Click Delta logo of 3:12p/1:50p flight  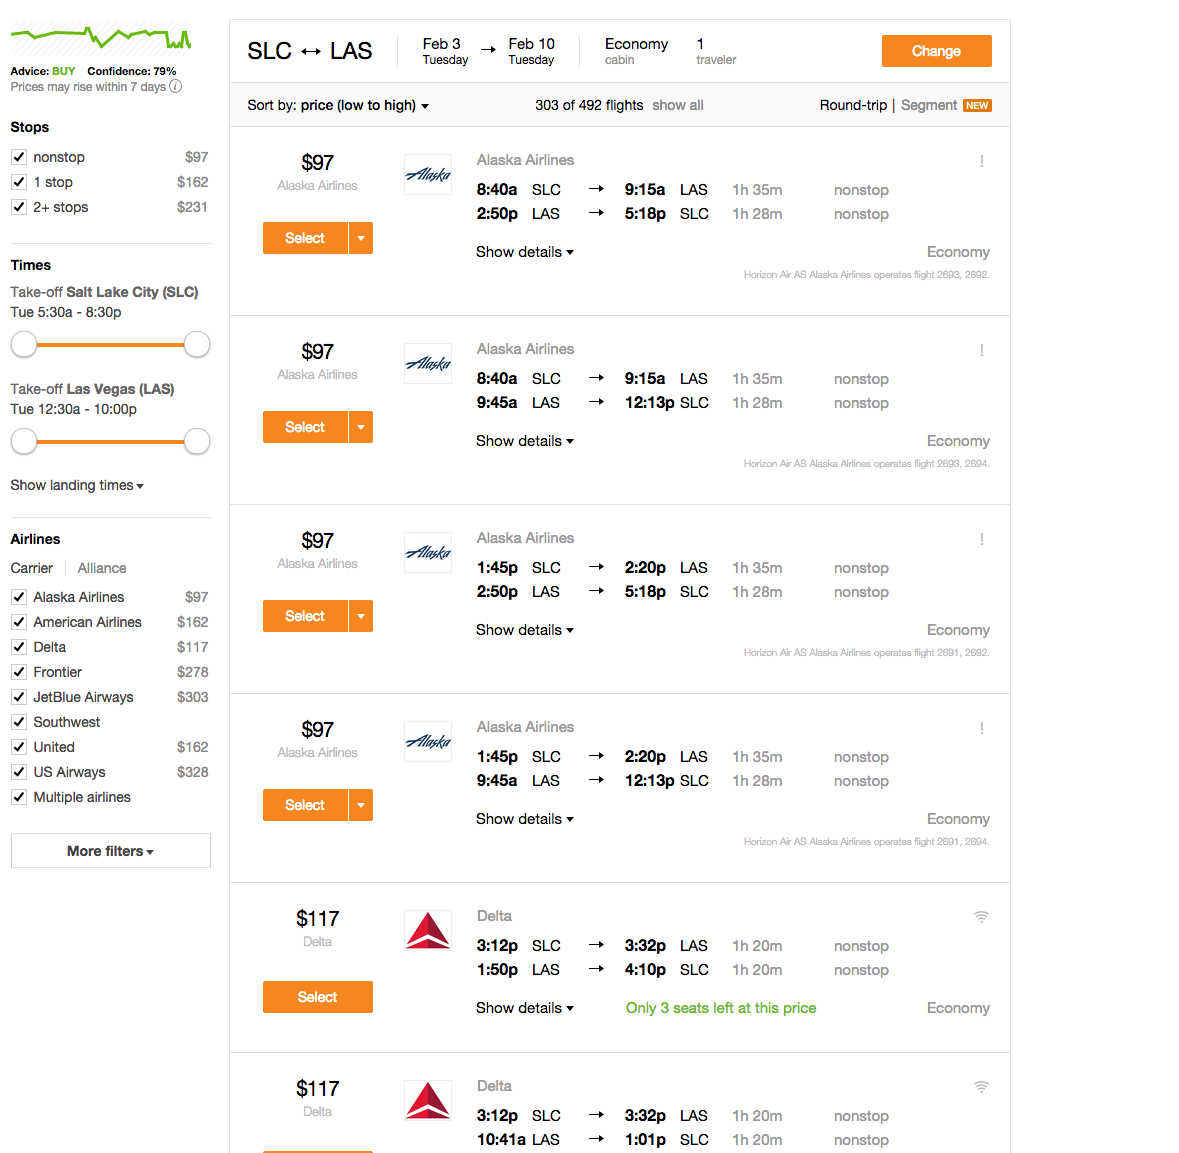428,930
